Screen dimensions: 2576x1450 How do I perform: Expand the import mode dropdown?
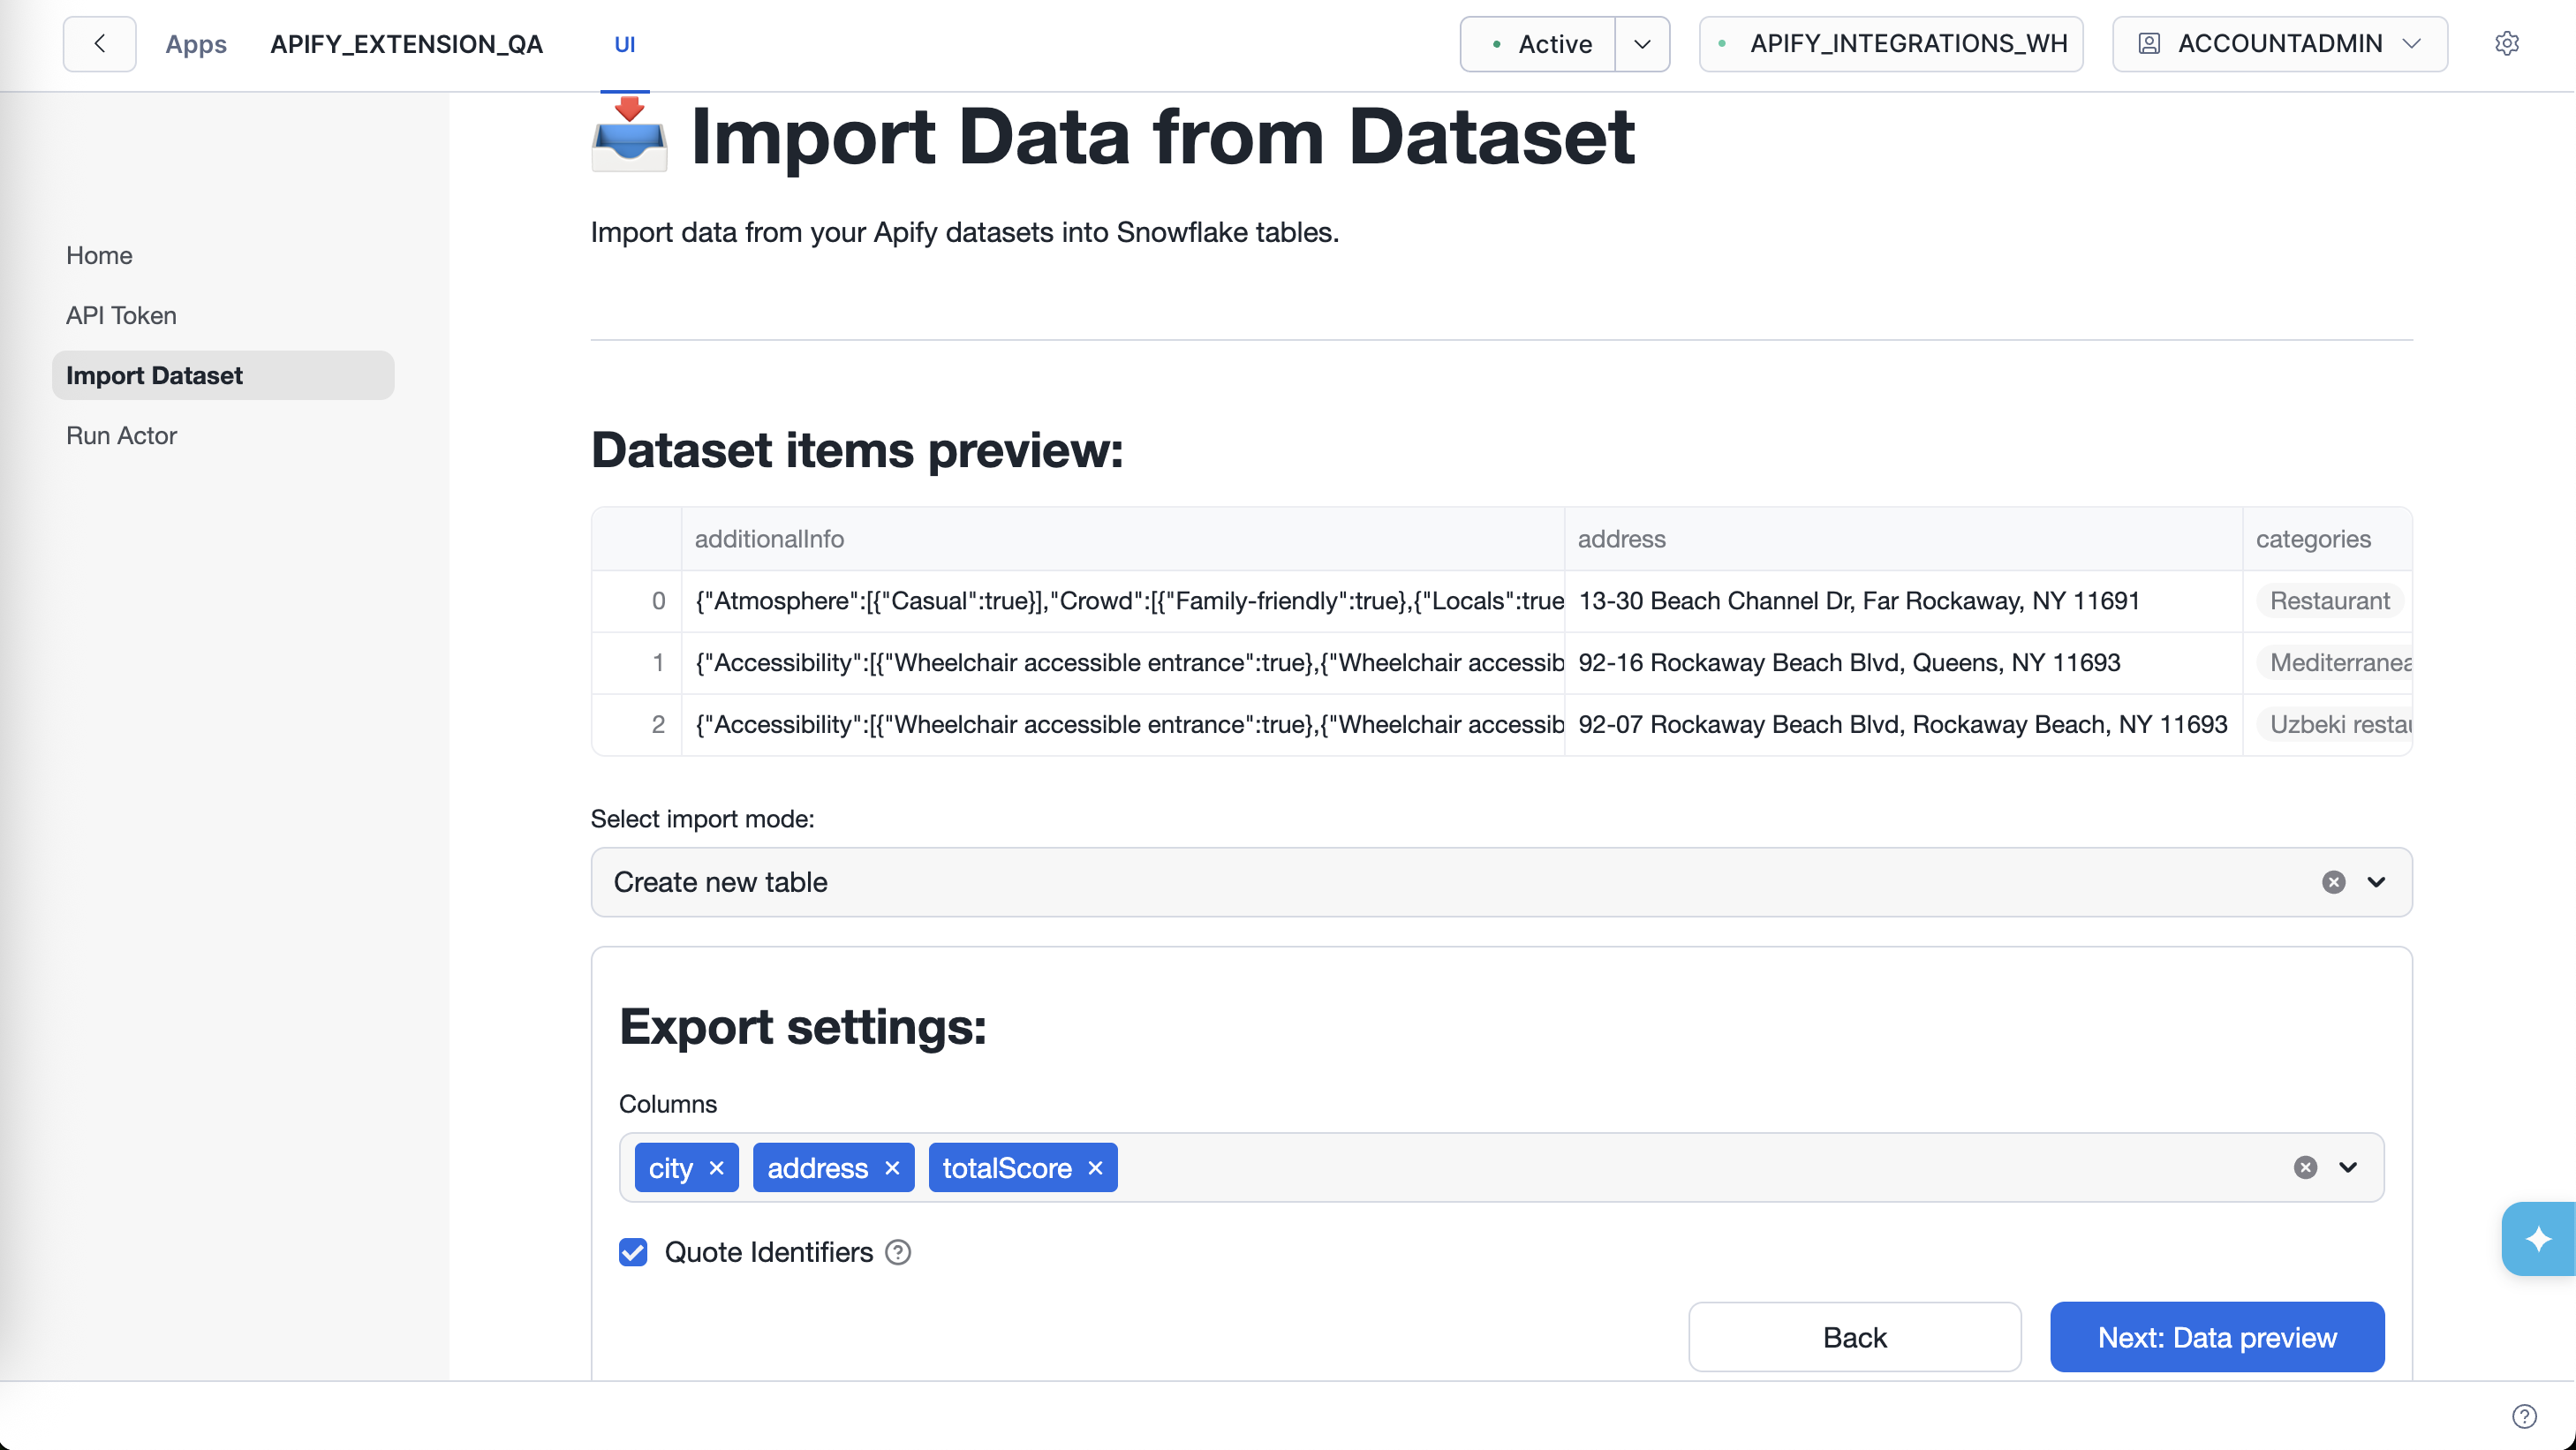[x=2377, y=882]
